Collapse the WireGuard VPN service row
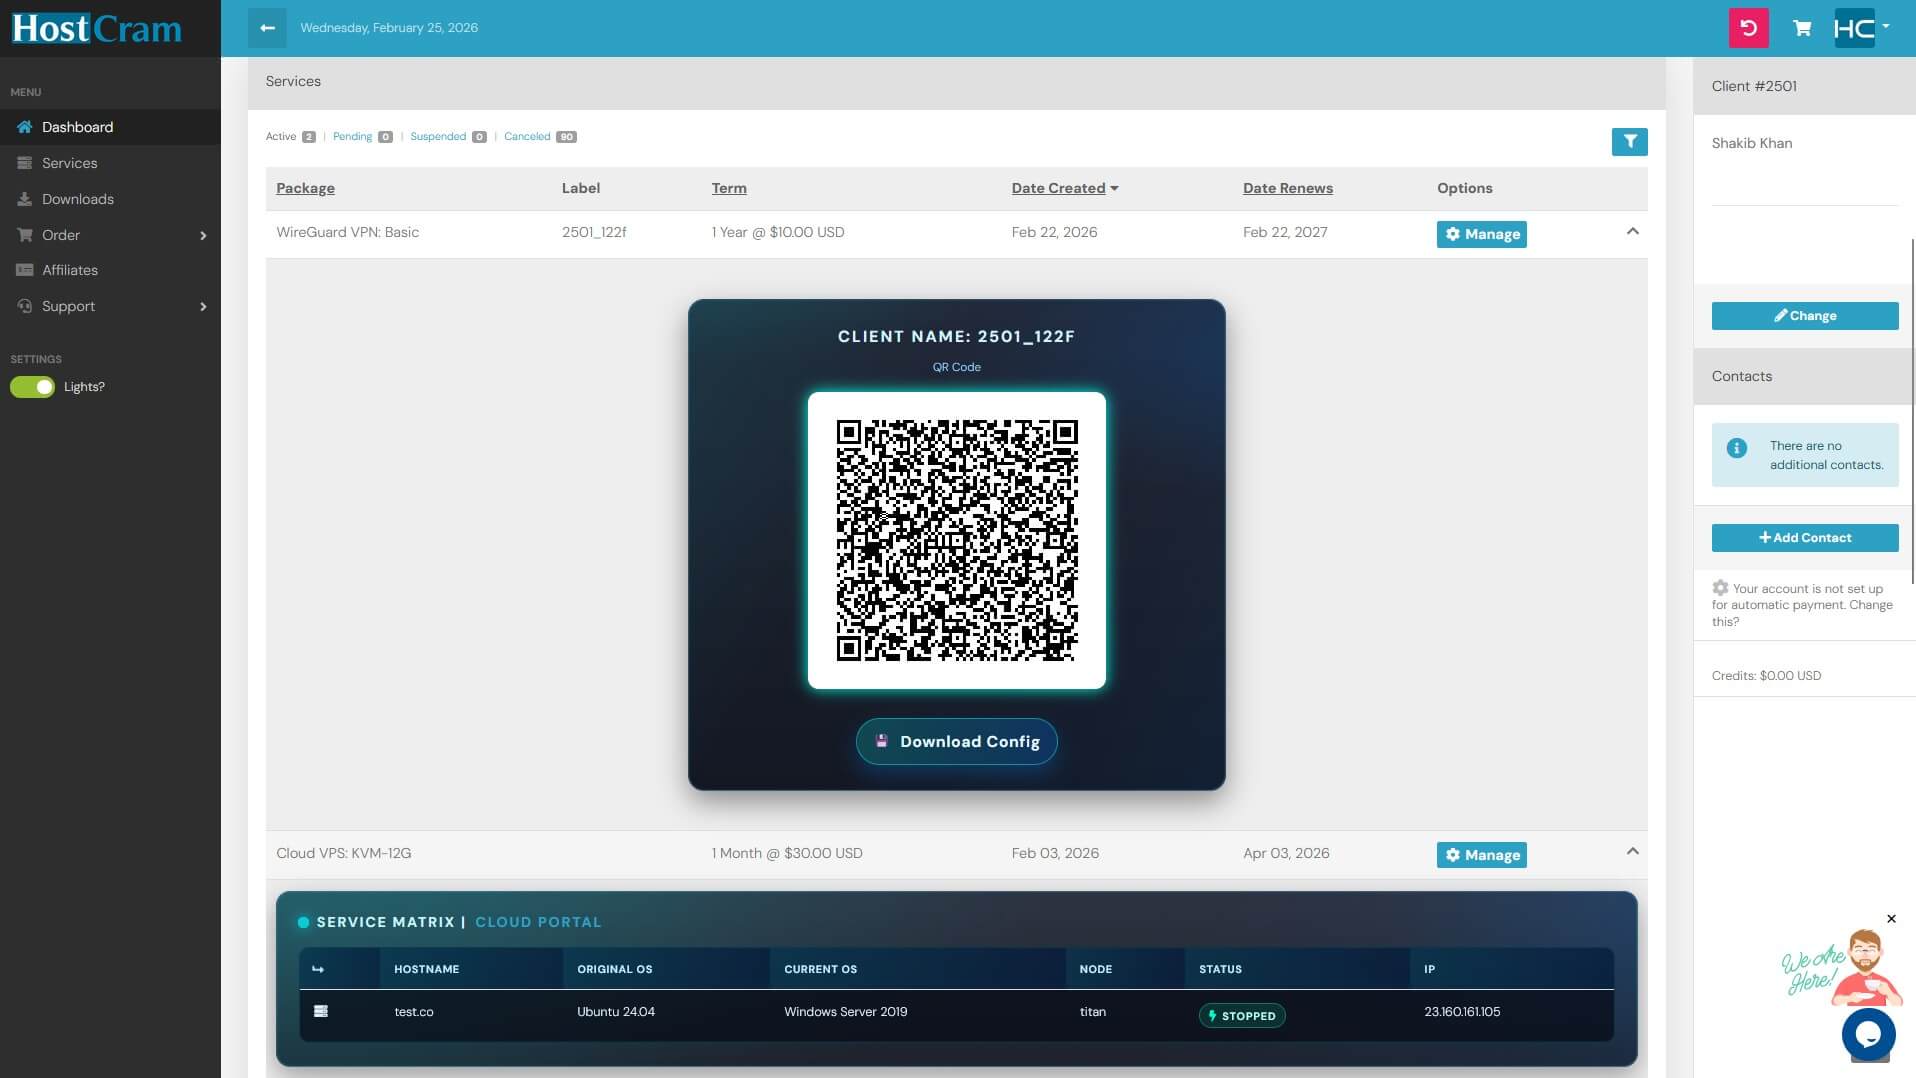Viewport: 1916px width, 1078px height. 1632,232
